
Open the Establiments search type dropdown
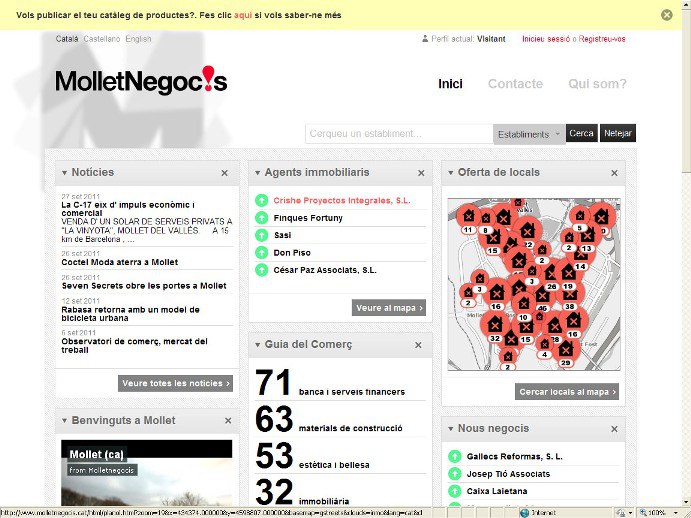tap(529, 134)
